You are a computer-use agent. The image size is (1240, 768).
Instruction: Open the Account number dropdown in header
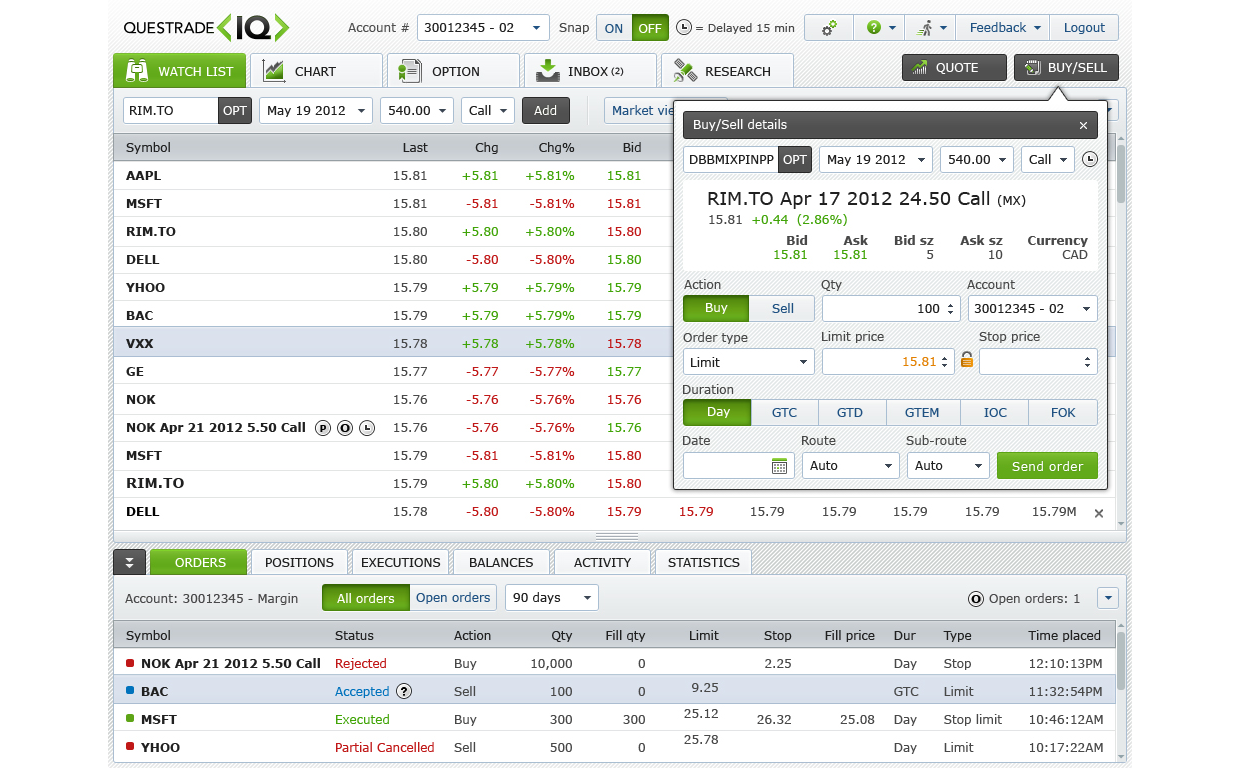point(483,28)
